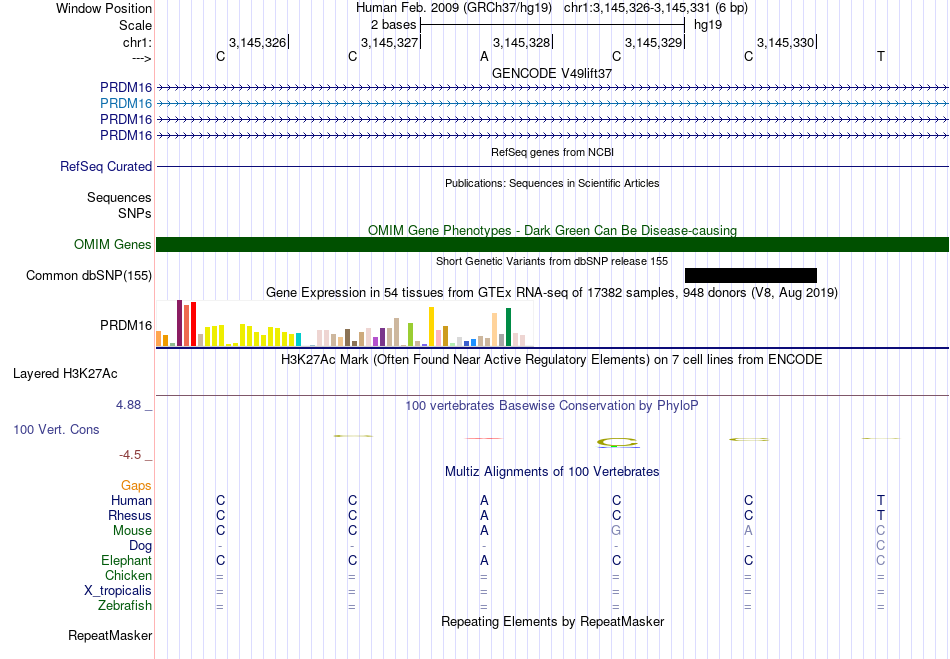This screenshot has height=659, width=950.
Task: Click the purple GTEx expression bar
Action: (x=382, y=337)
